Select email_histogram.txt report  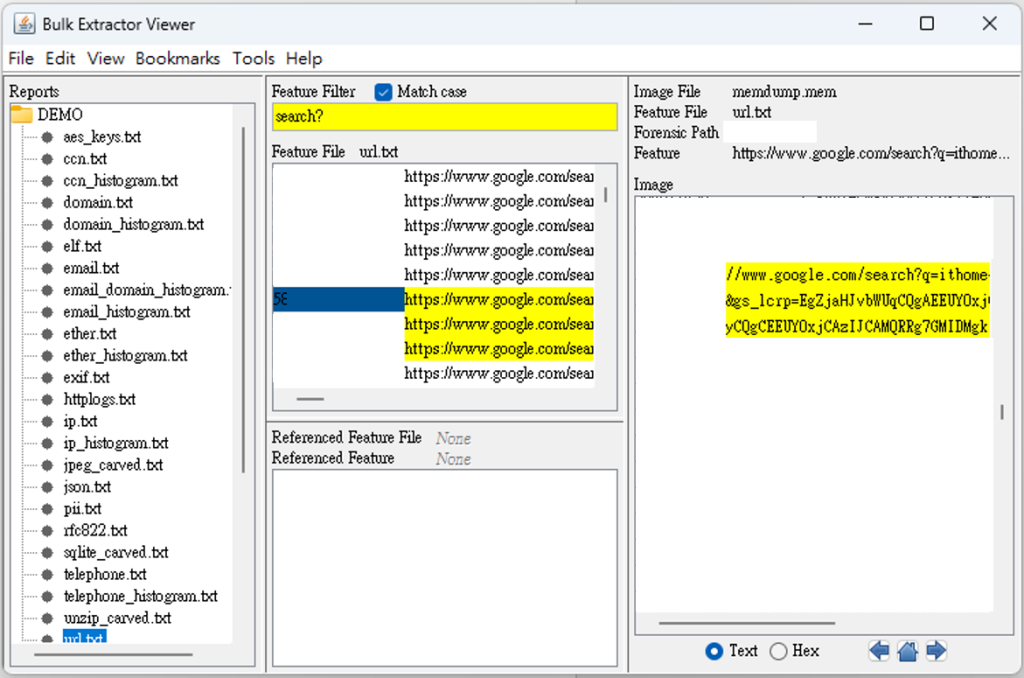coord(127,312)
